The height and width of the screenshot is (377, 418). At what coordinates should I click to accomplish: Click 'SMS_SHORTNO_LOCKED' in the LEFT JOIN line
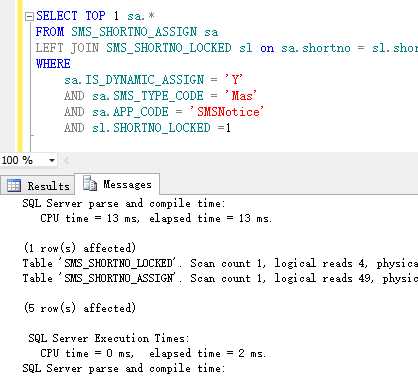(x=169, y=48)
